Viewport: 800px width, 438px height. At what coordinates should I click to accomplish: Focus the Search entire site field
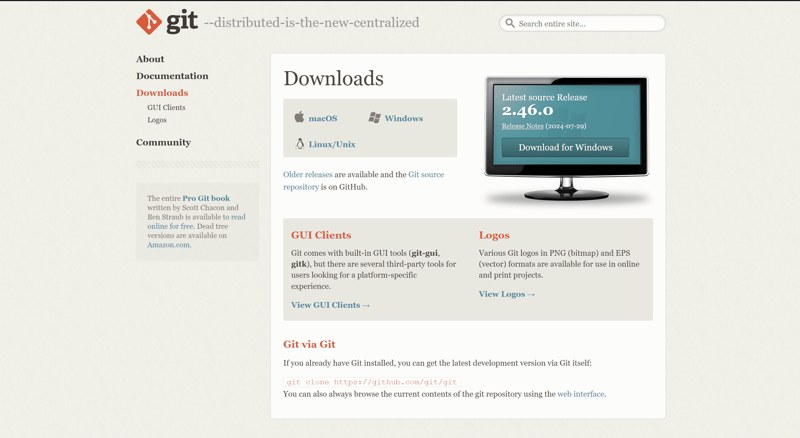coord(582,23)
